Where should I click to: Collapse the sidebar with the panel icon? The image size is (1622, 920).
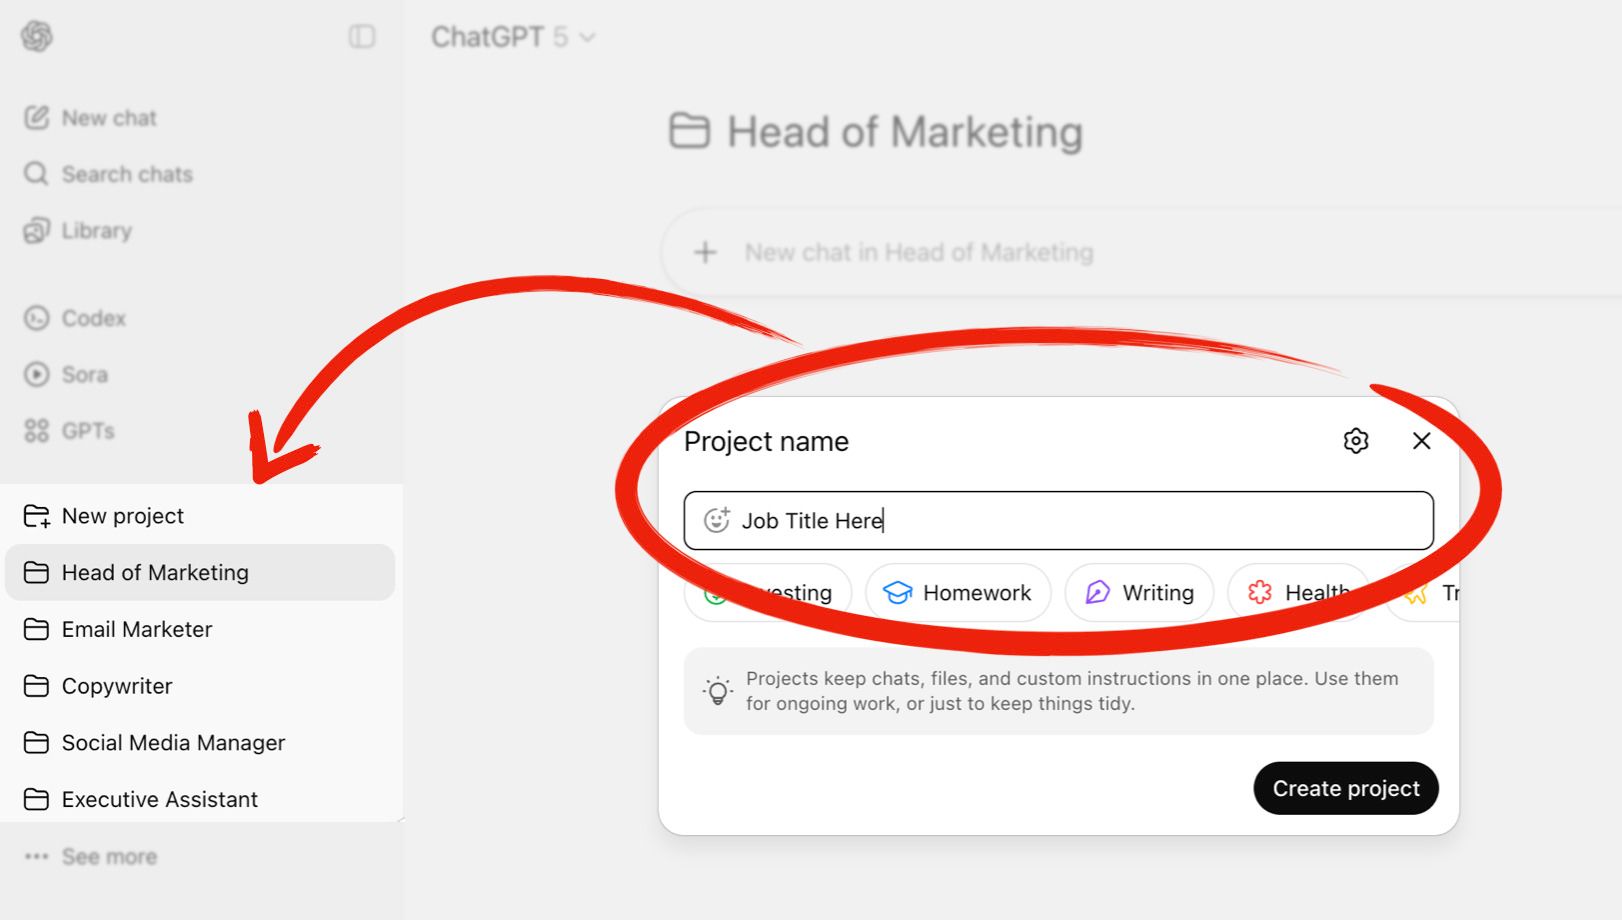coord(362,37)
